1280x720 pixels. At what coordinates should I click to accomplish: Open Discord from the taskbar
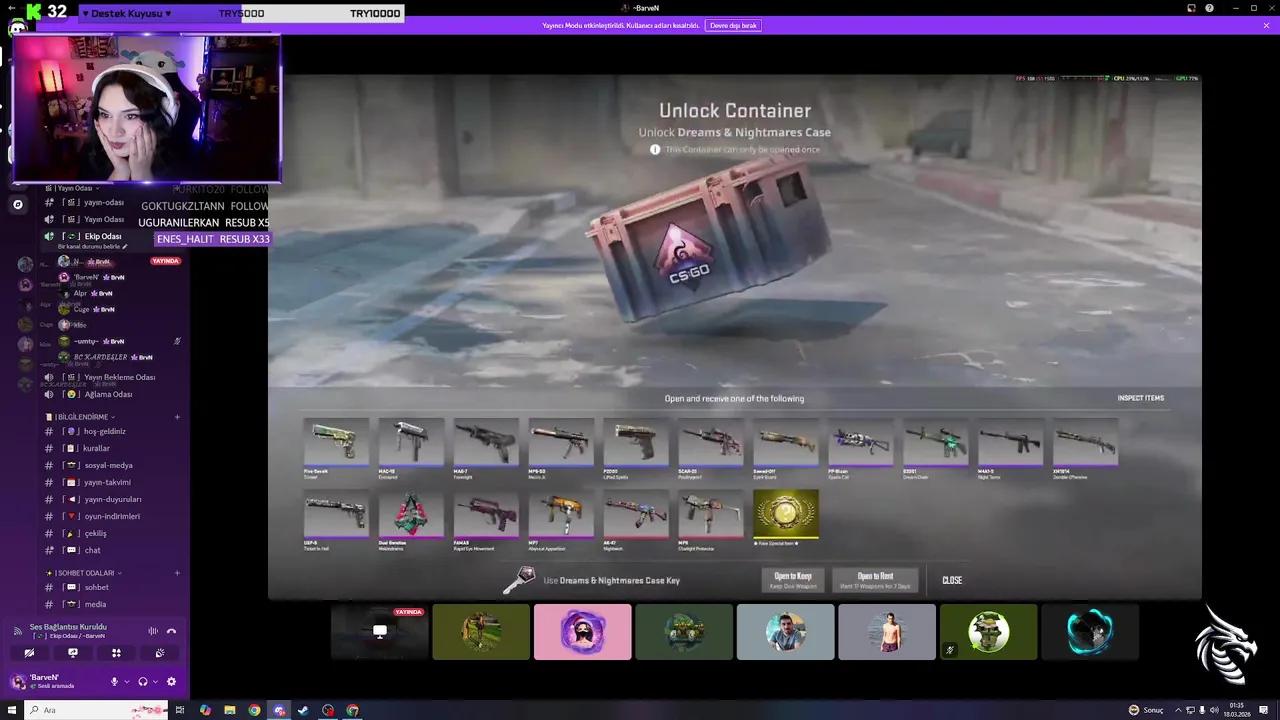tap(278, 710)
